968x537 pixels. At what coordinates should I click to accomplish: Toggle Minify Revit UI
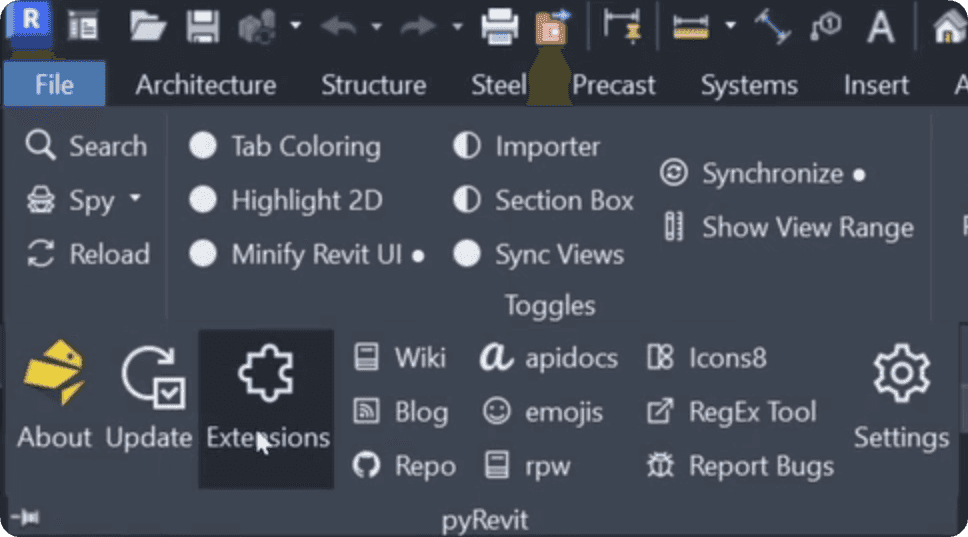[307, 254]
